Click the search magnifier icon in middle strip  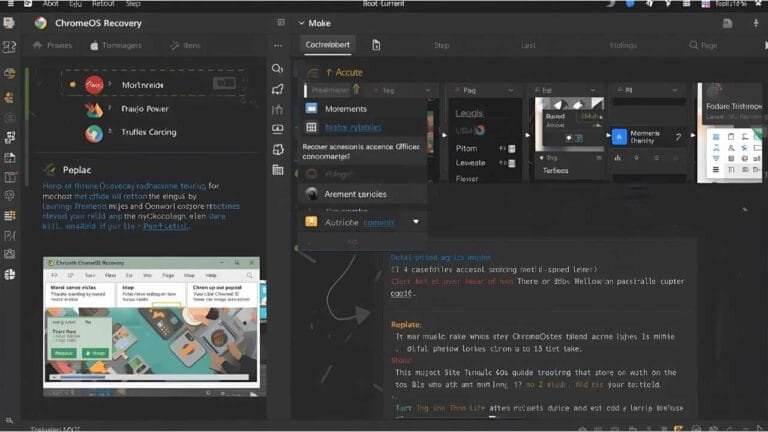tap(277, 69)
